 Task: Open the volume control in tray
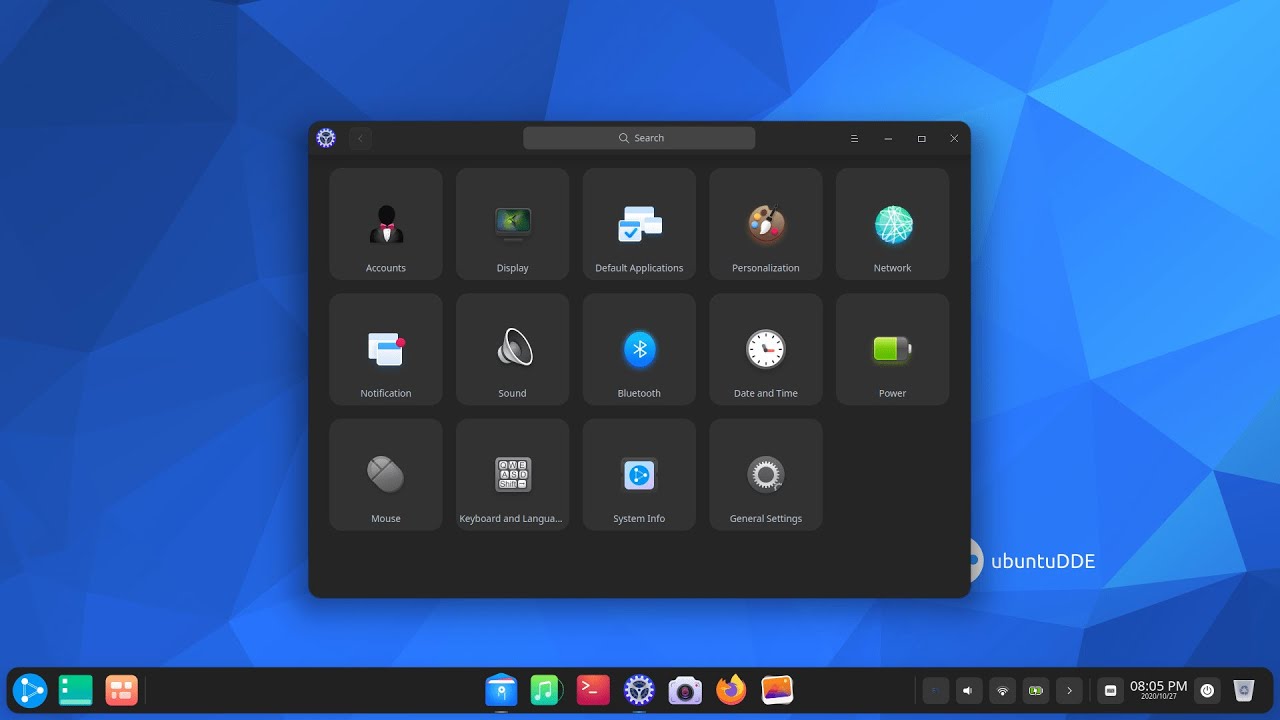(967, 690)
